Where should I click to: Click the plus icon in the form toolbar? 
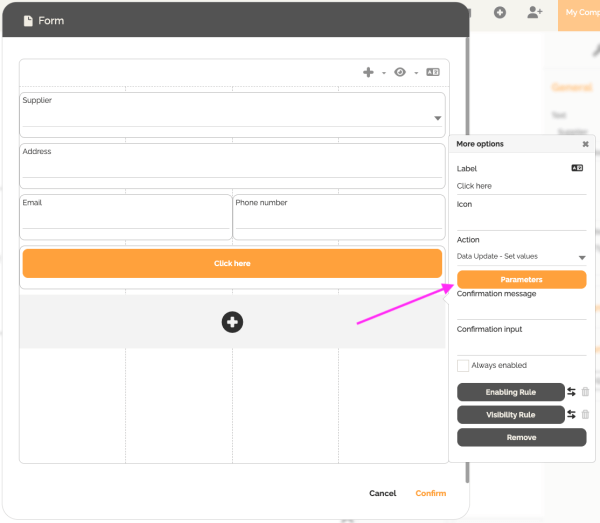(368, 72)
